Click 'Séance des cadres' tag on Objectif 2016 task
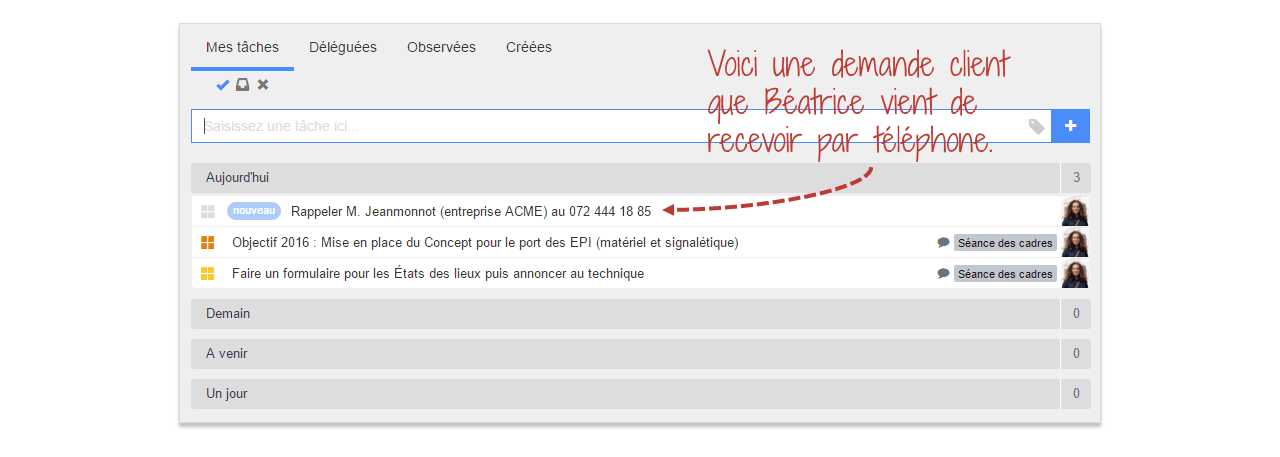The width and height of the screenshot is (1280, 457). (1005, 243)
